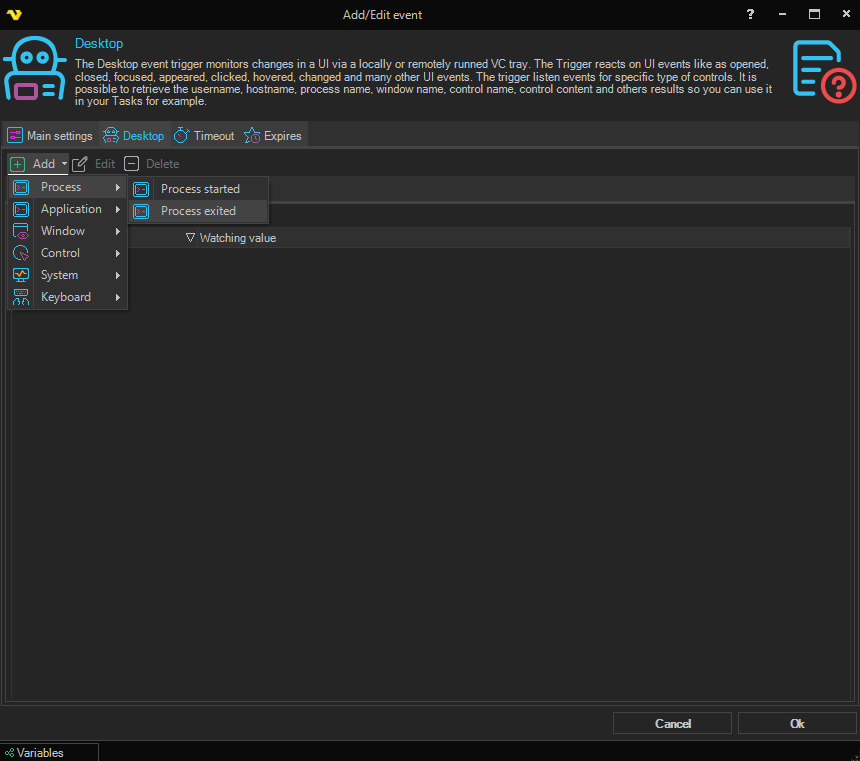Click the Control cursor icon in menu
Image resolution: width=860 pixels, height=761 pixels.
21,253
